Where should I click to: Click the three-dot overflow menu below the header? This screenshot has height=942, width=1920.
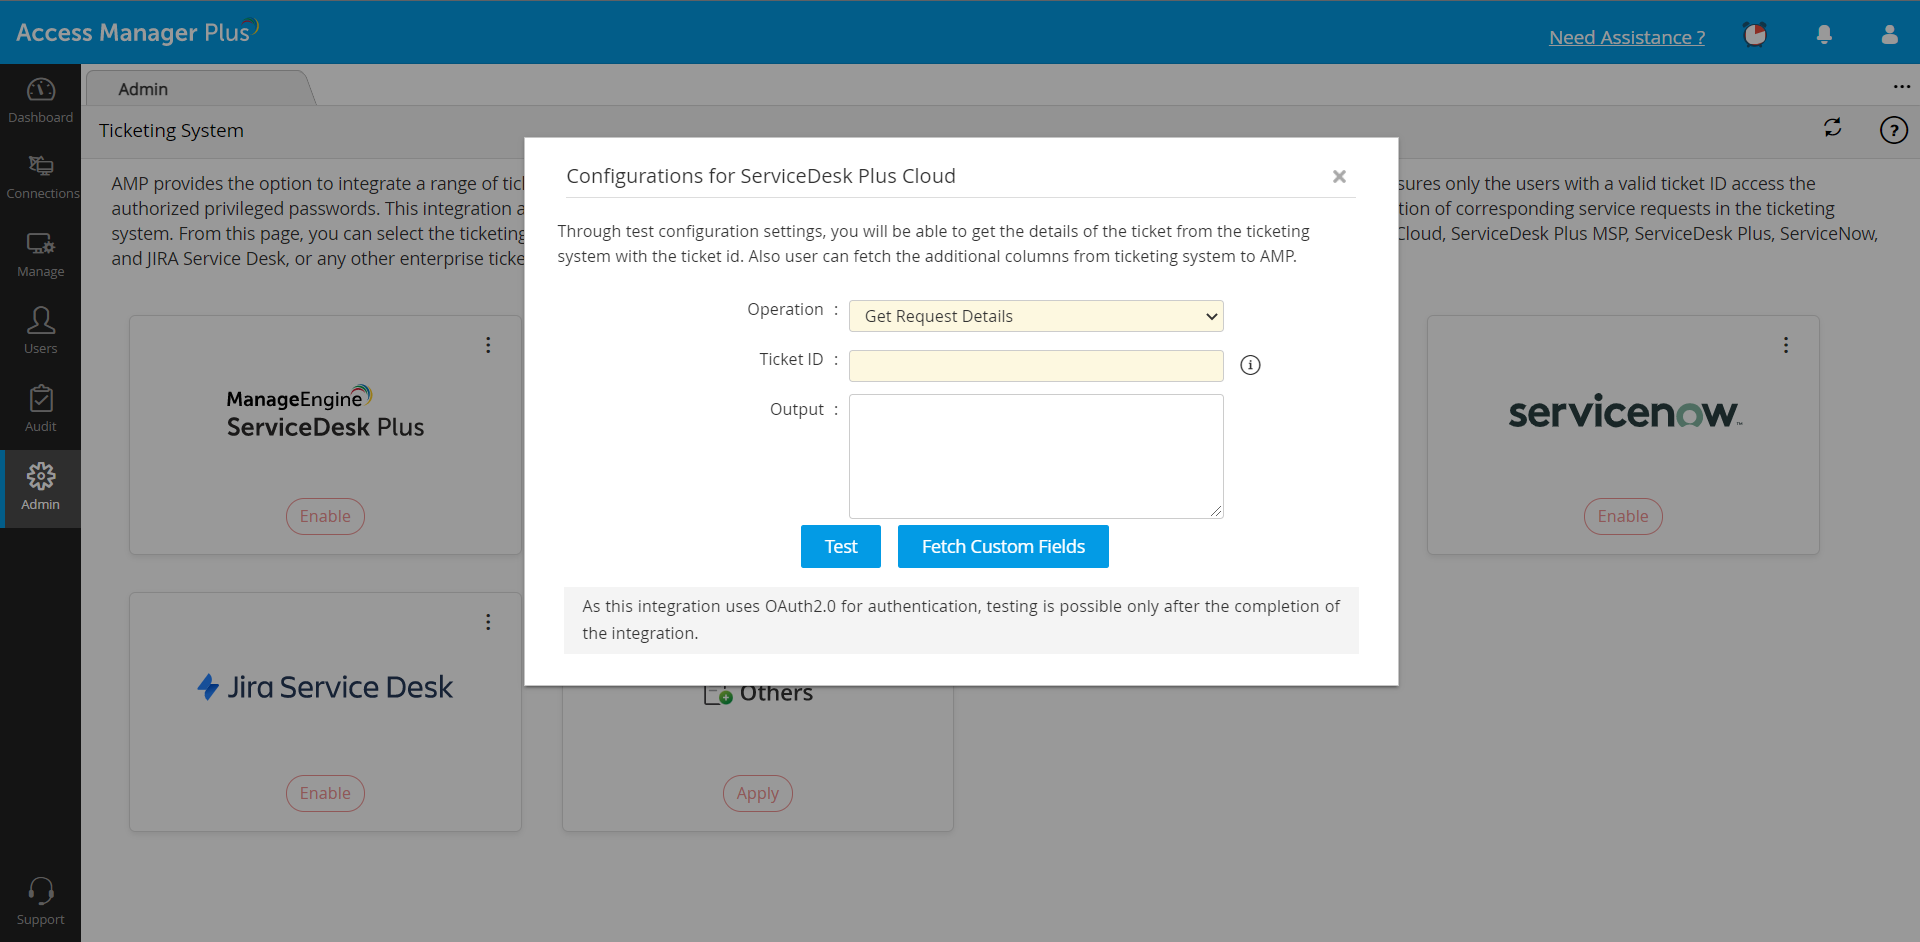(1901, 87)
